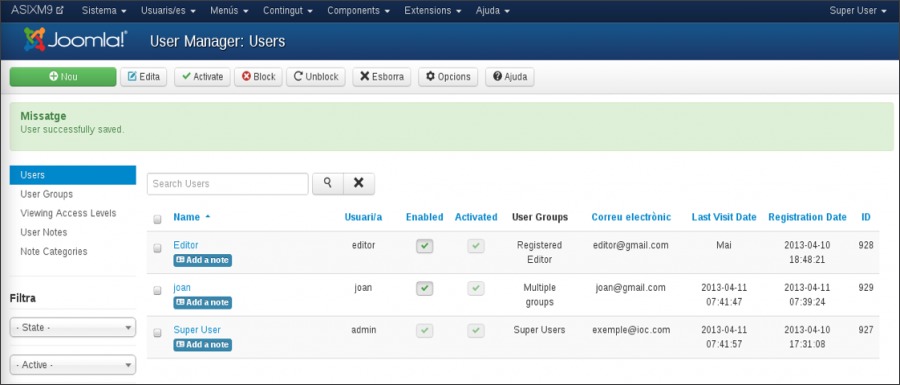
Task: Open the Super User name link
Action: pos(197,330)
